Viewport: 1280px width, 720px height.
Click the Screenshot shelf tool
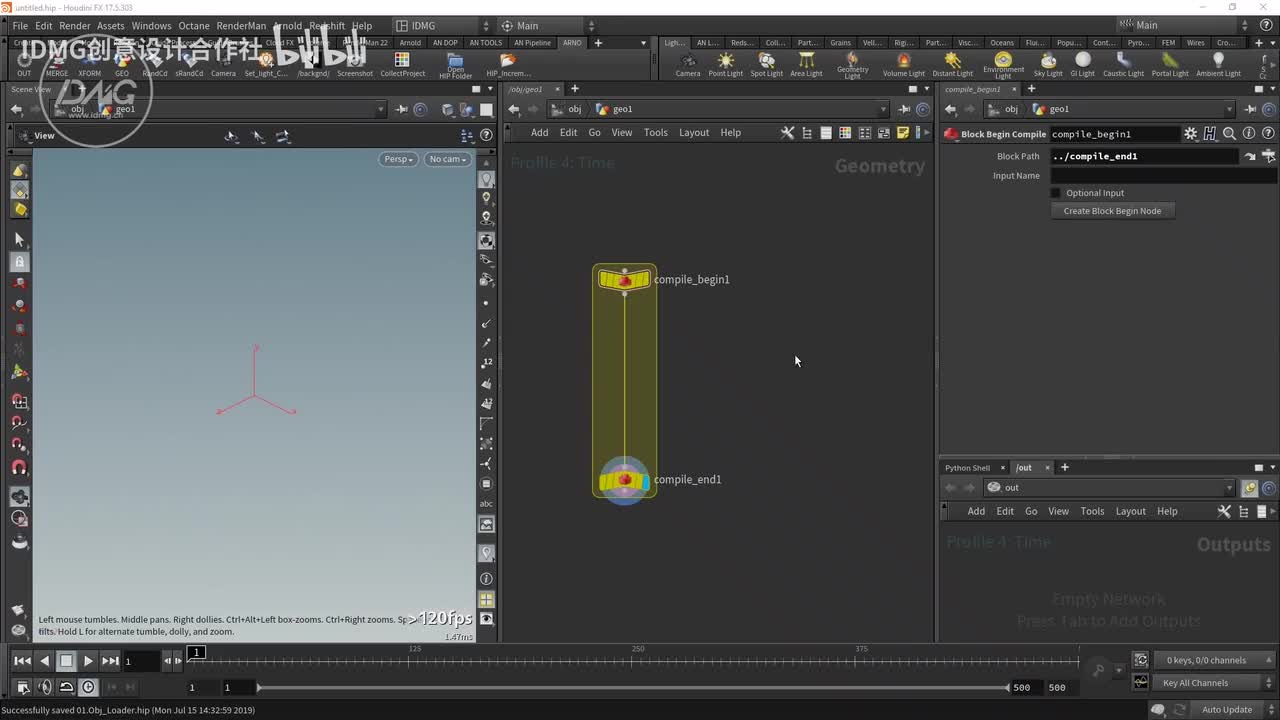pyautogui.click(x=355, y=64)
